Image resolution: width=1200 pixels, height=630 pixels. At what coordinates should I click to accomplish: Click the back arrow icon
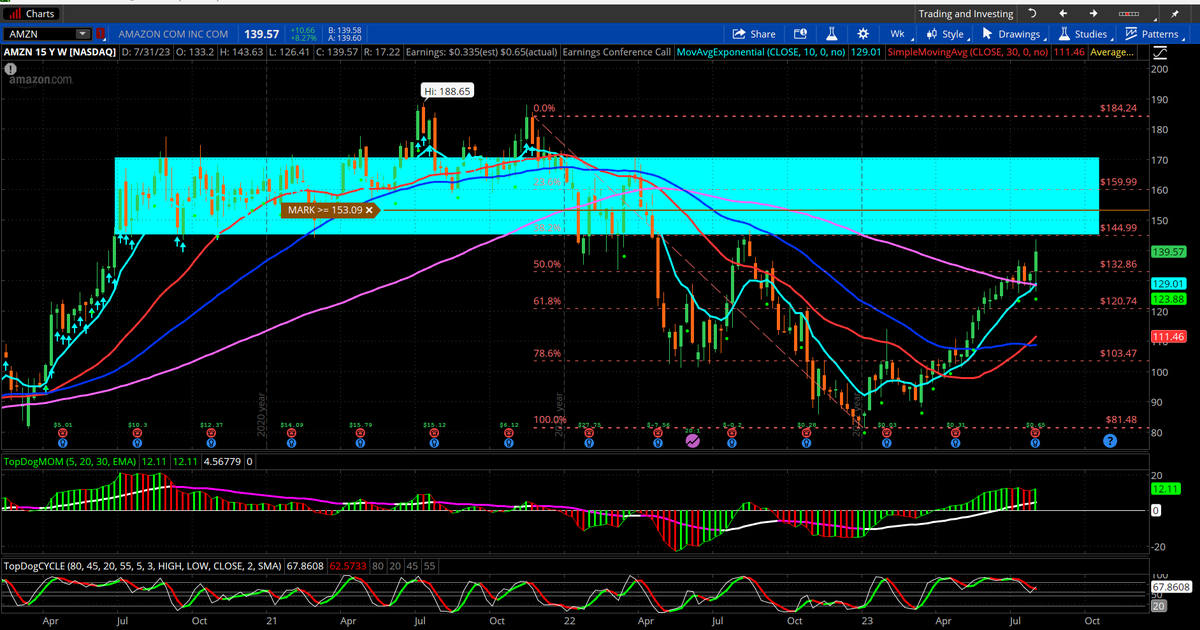1063,14
